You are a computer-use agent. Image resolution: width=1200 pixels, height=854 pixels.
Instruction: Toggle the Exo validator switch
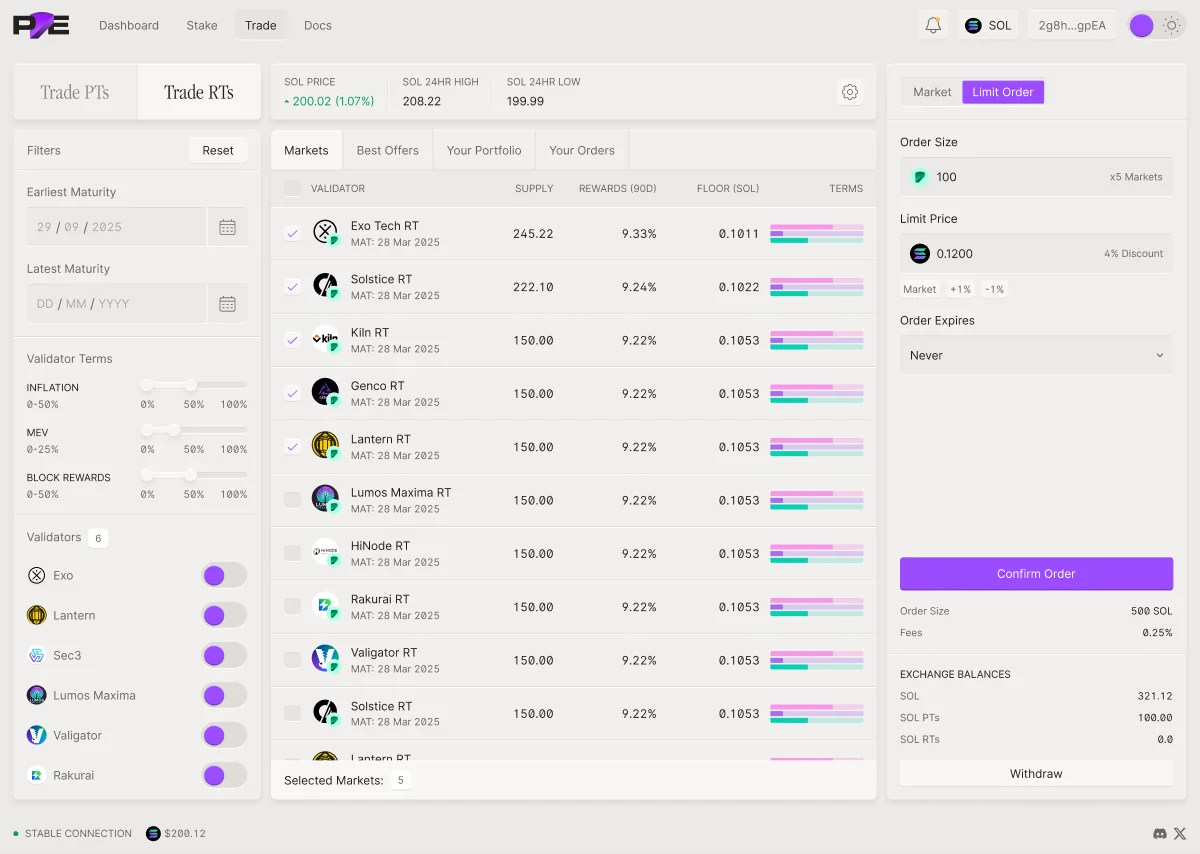point(224,575)
